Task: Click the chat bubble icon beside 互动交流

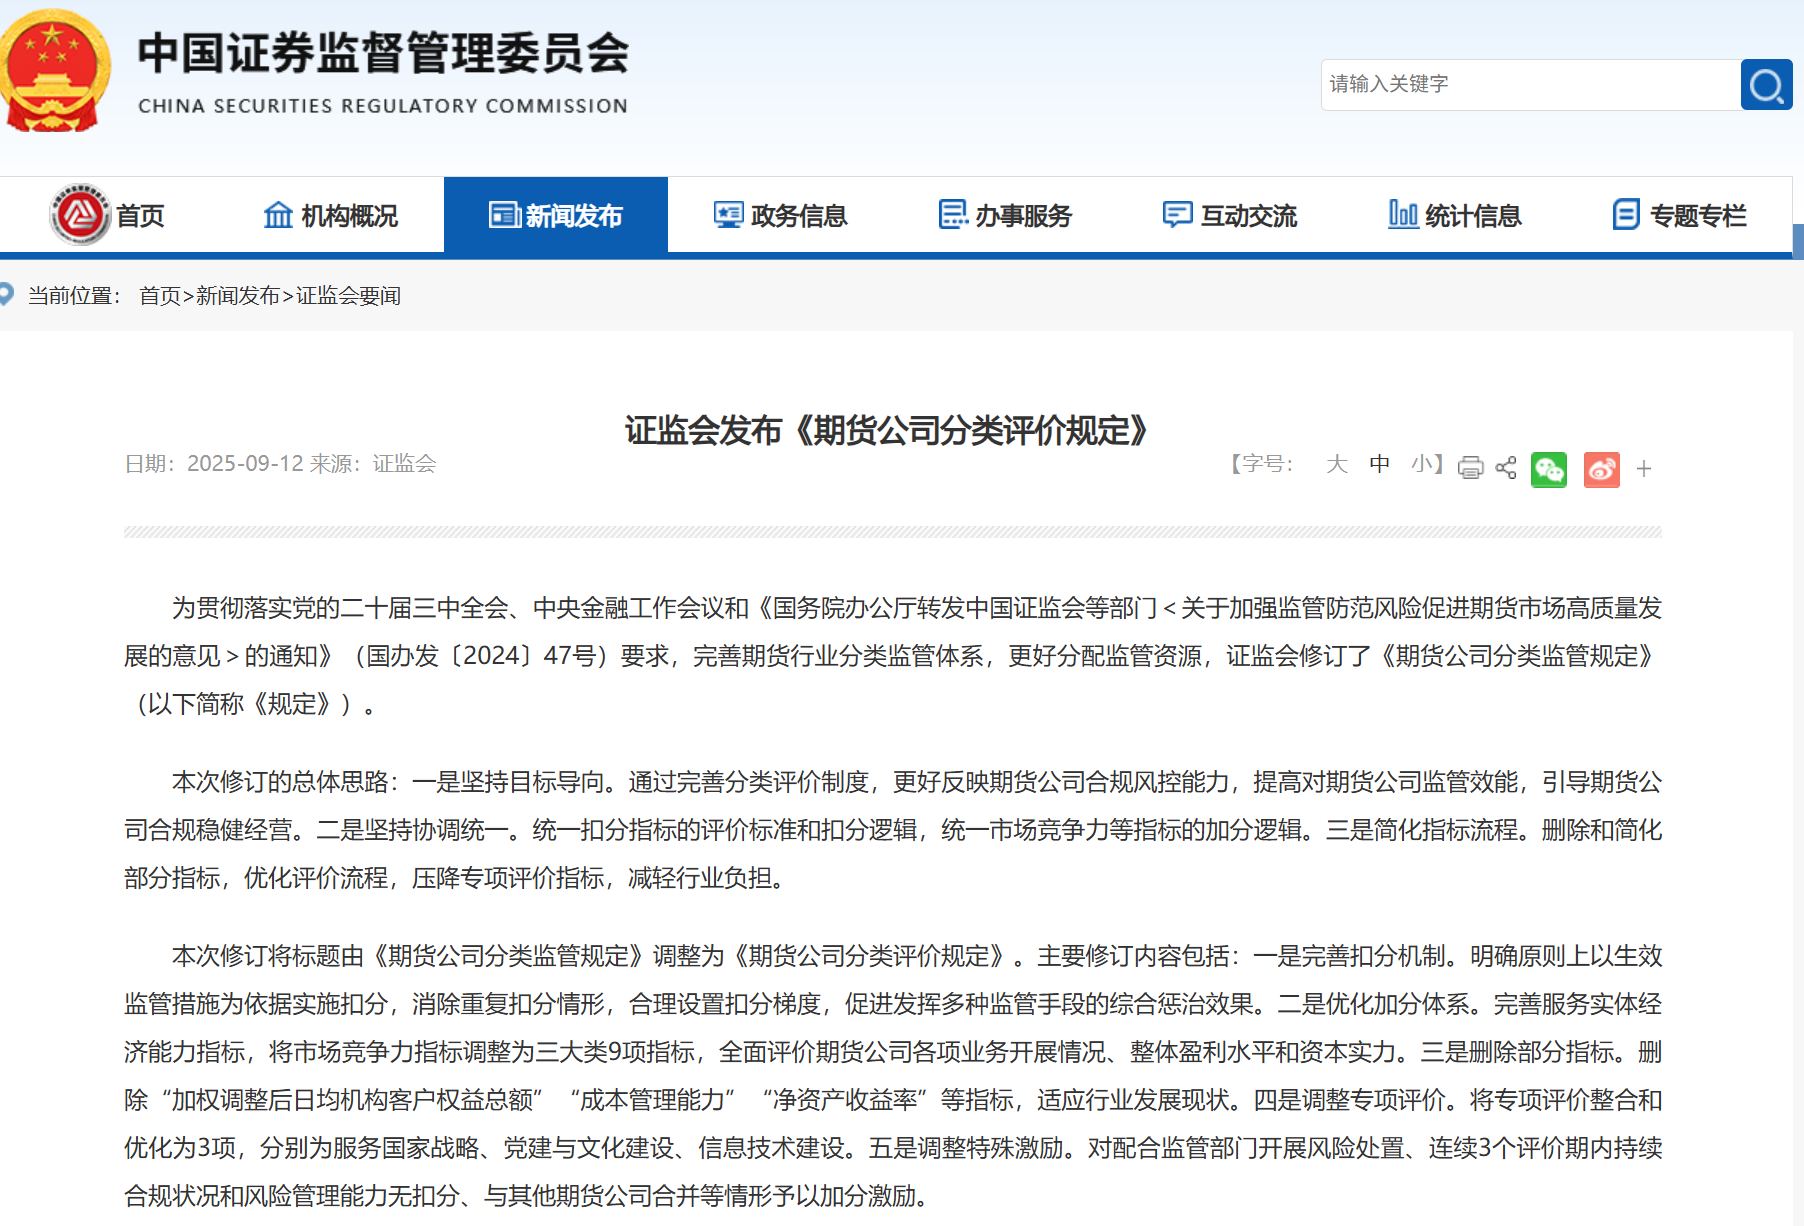Action: point(1177,215)
